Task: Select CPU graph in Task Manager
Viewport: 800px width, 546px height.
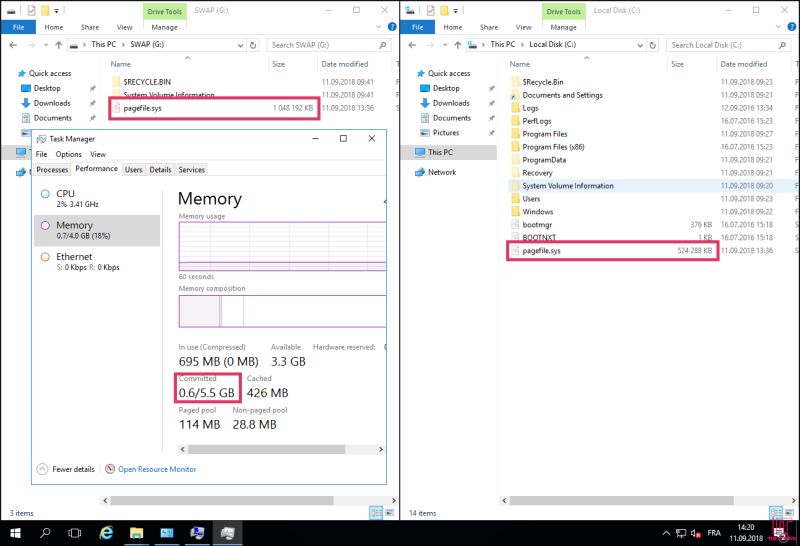Action: tap(97, 198)
